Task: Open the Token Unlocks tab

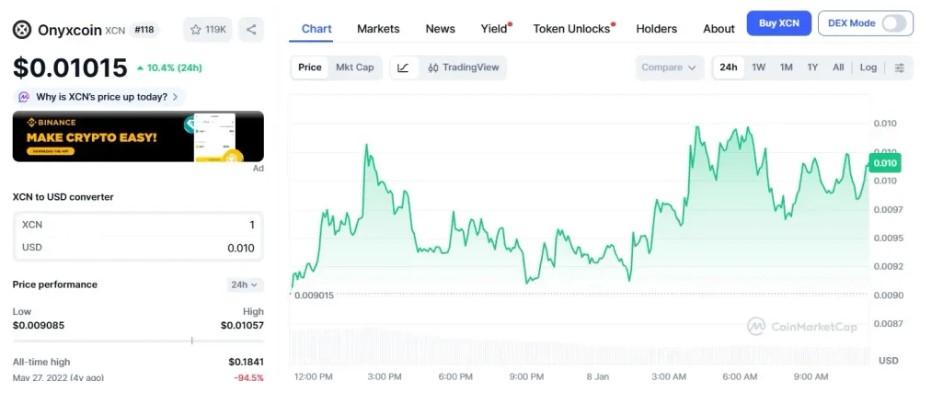Action: pos(571,29)
